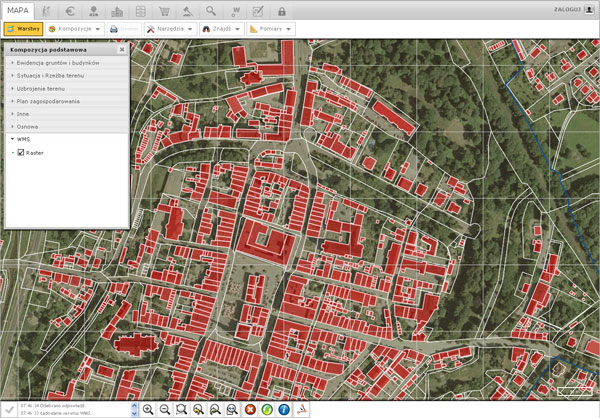Click the ZALOGUJ login link

click(x=567, y=9)
